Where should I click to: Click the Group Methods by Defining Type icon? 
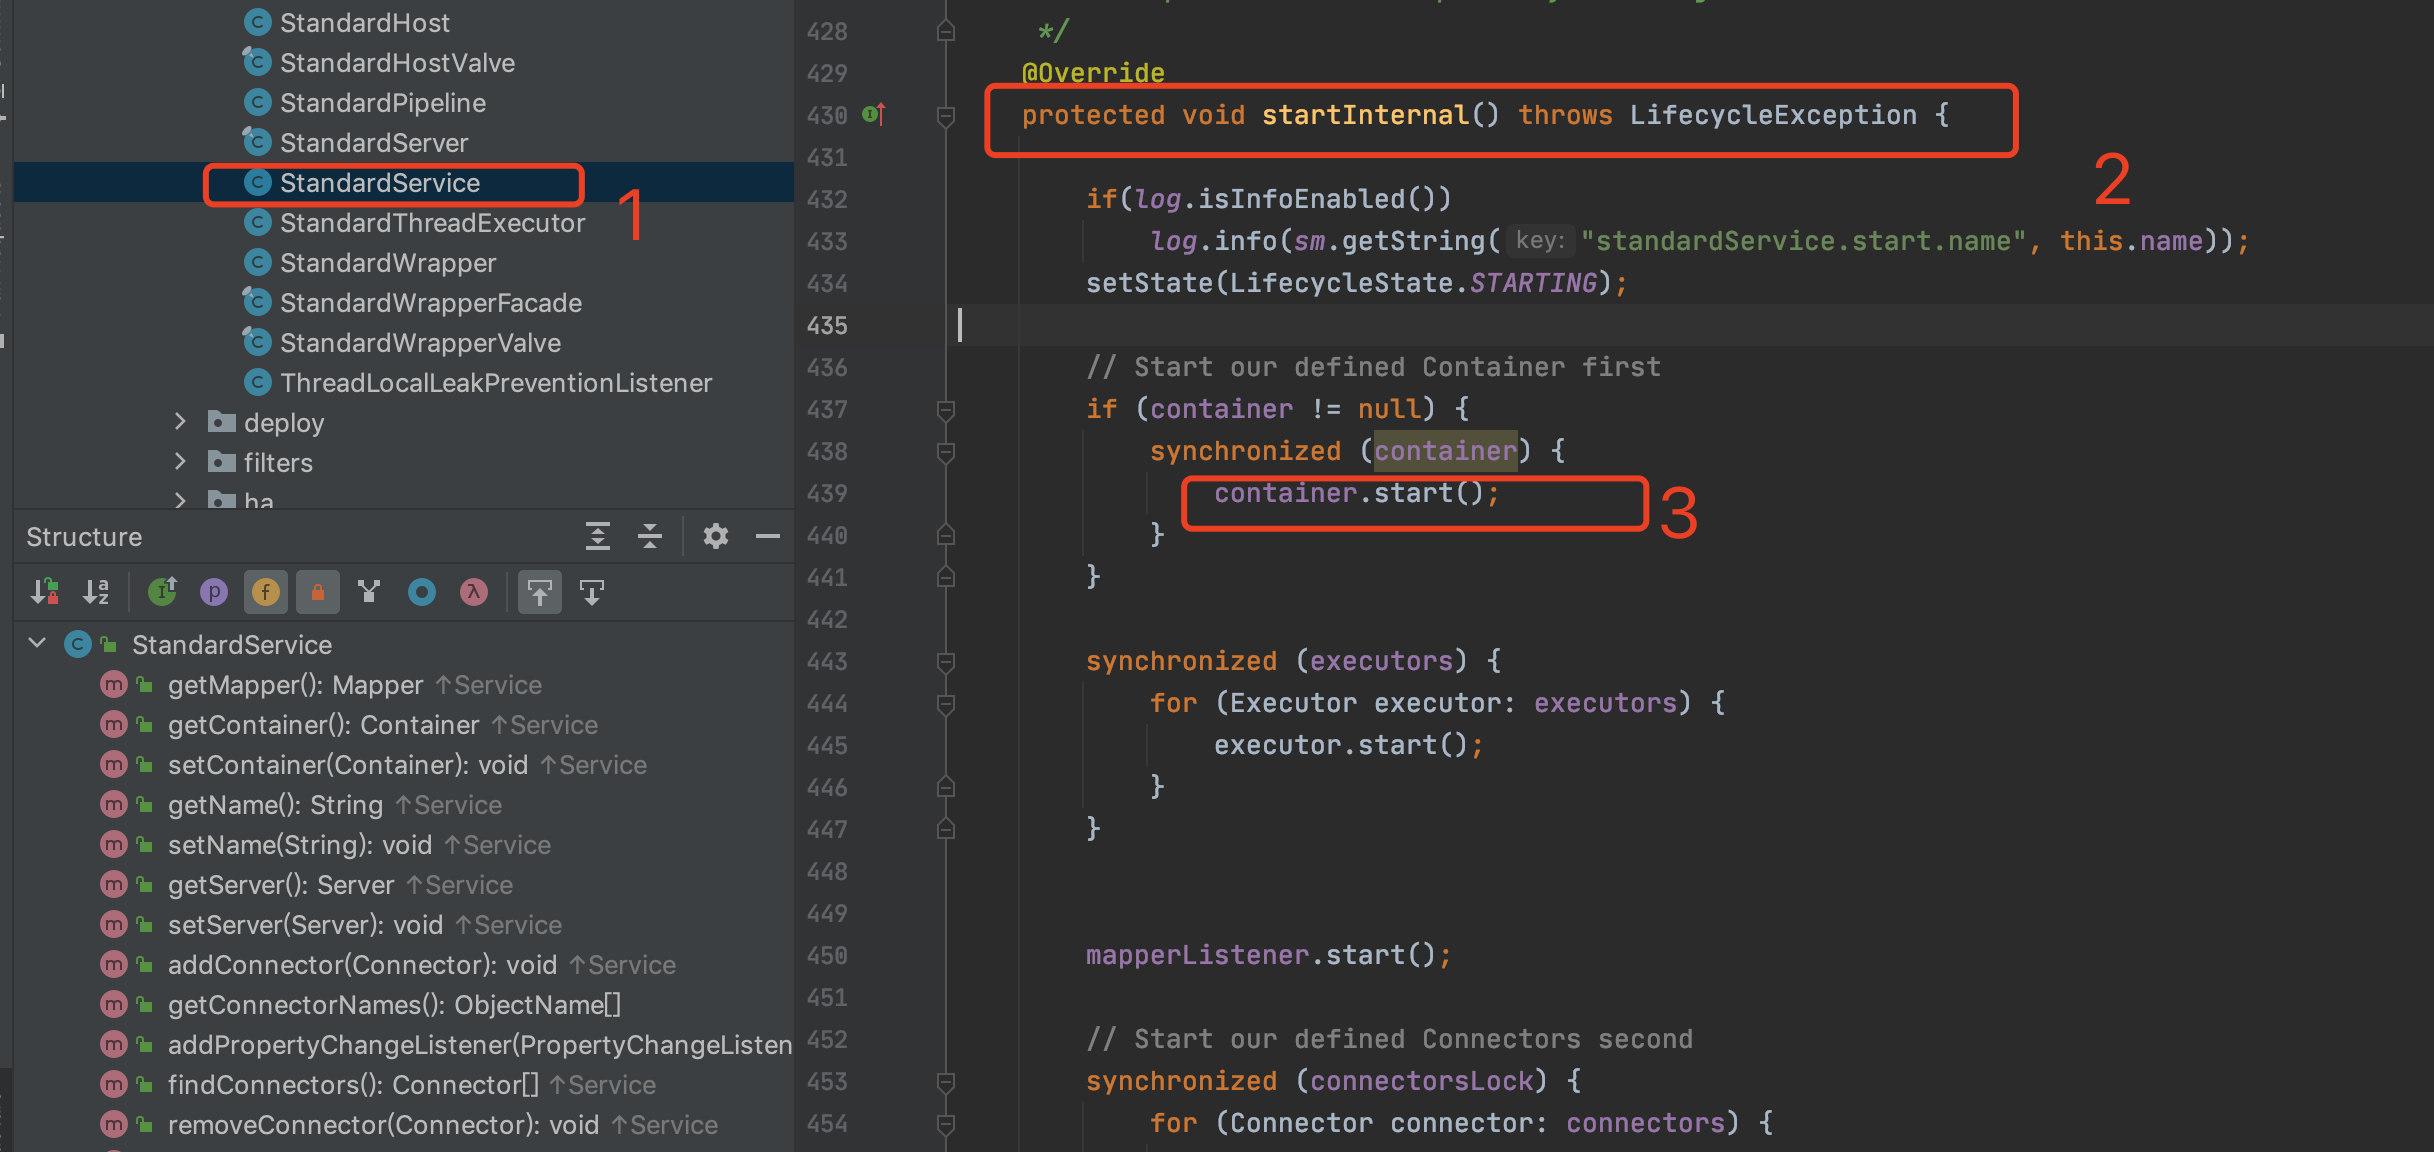tap(369, 592)
